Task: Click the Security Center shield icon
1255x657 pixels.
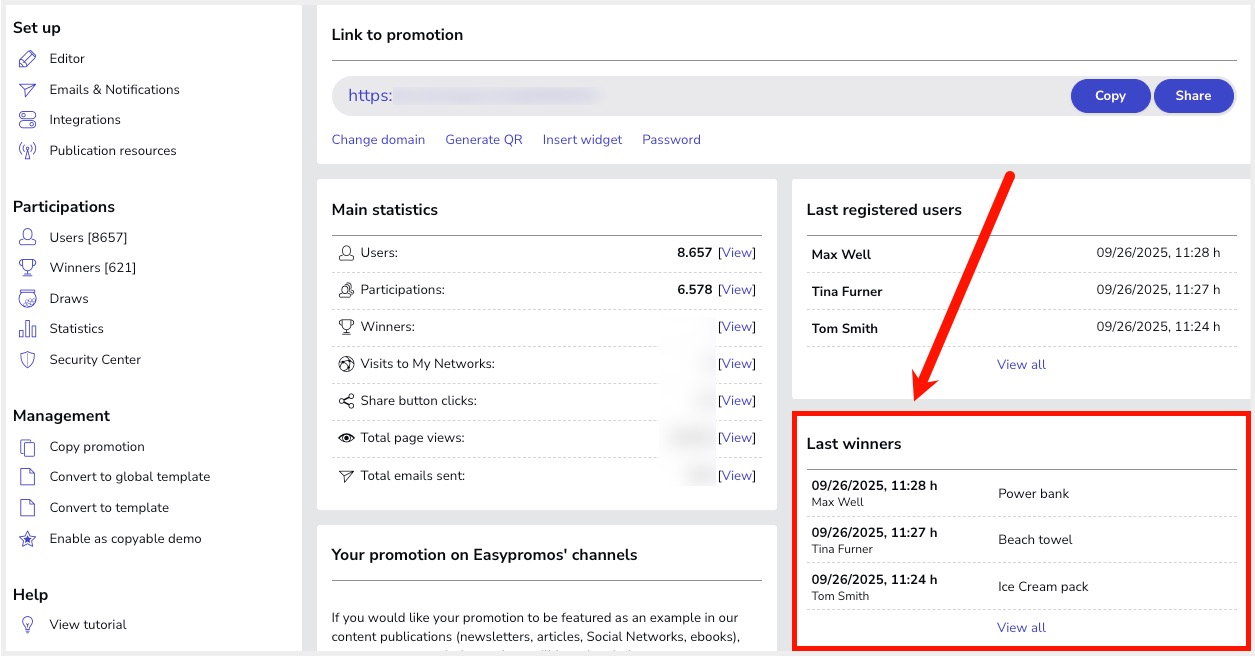Action: 28,360
